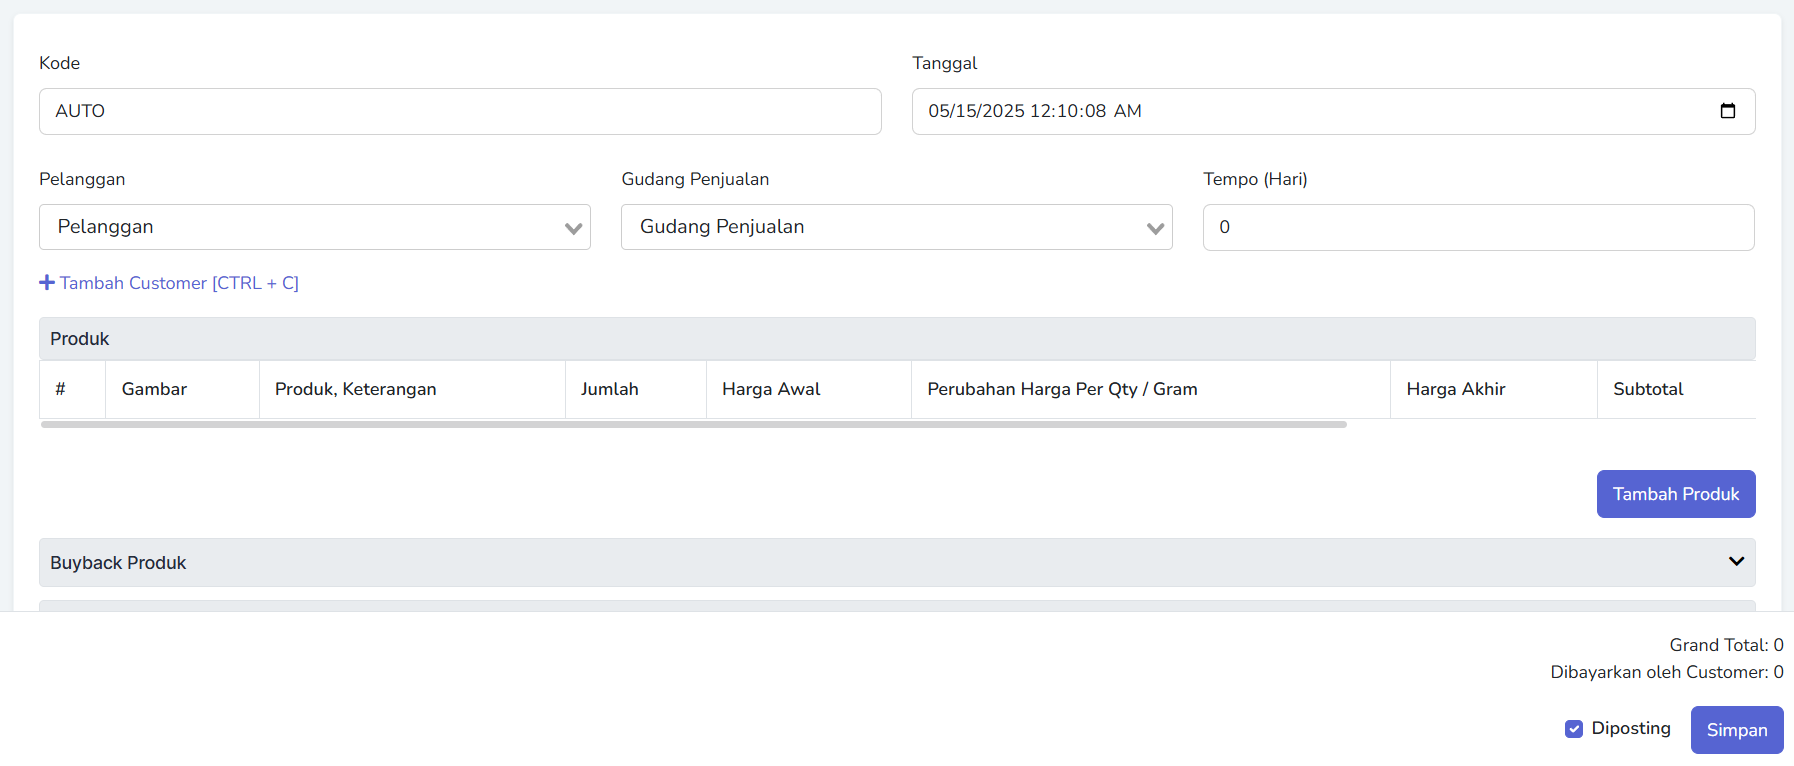1794x766 pixels.
Task: Click the Jumlah column header
Action: click(x=610, y=389)
